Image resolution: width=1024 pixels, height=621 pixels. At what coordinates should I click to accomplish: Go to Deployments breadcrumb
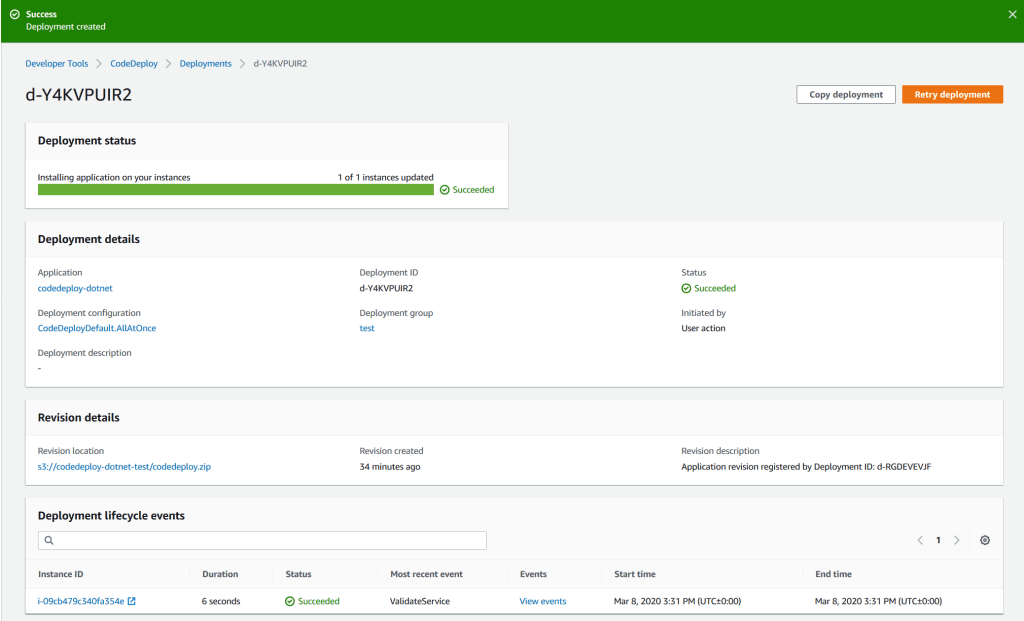click(205, 64)
